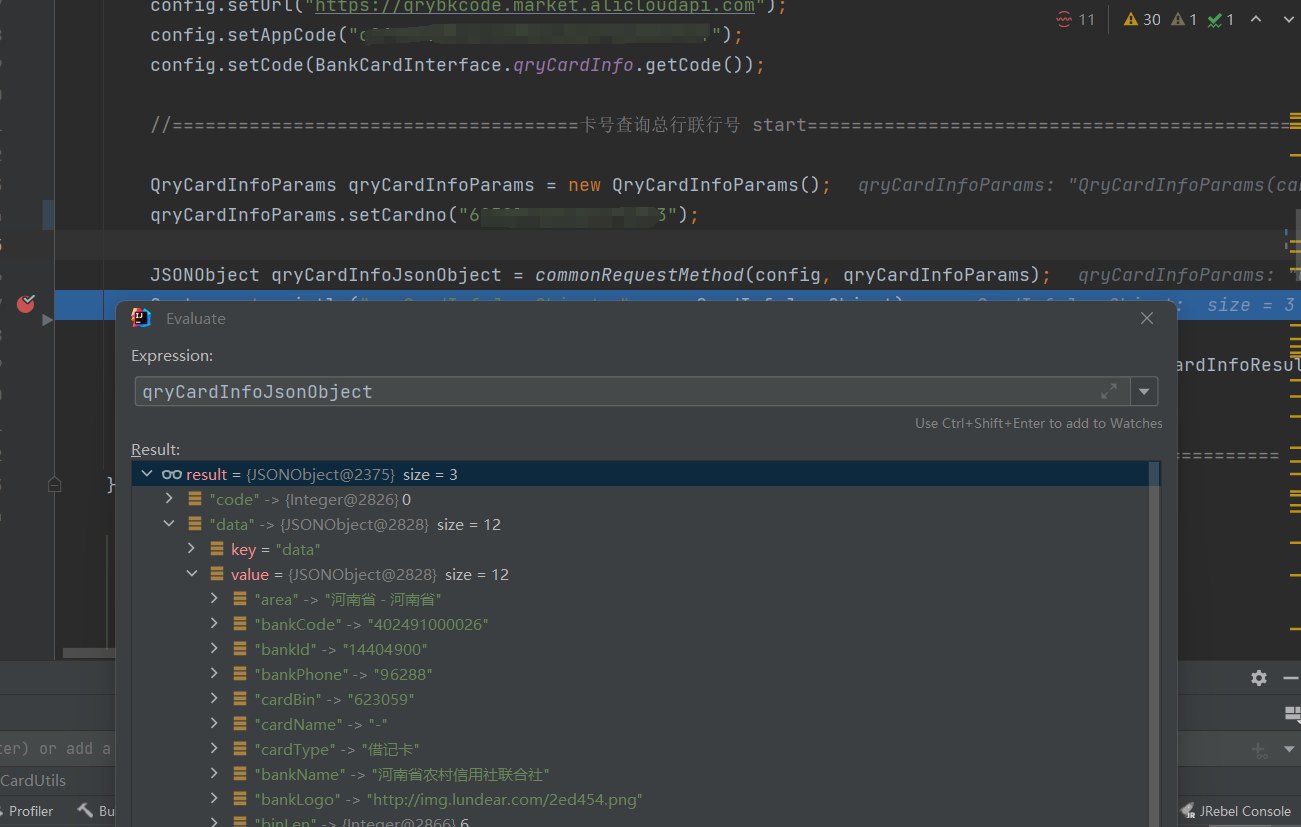Select the "bankLogo" URL value
Viewport: 1301px width, 827px height.
click(x=505, y=799)
